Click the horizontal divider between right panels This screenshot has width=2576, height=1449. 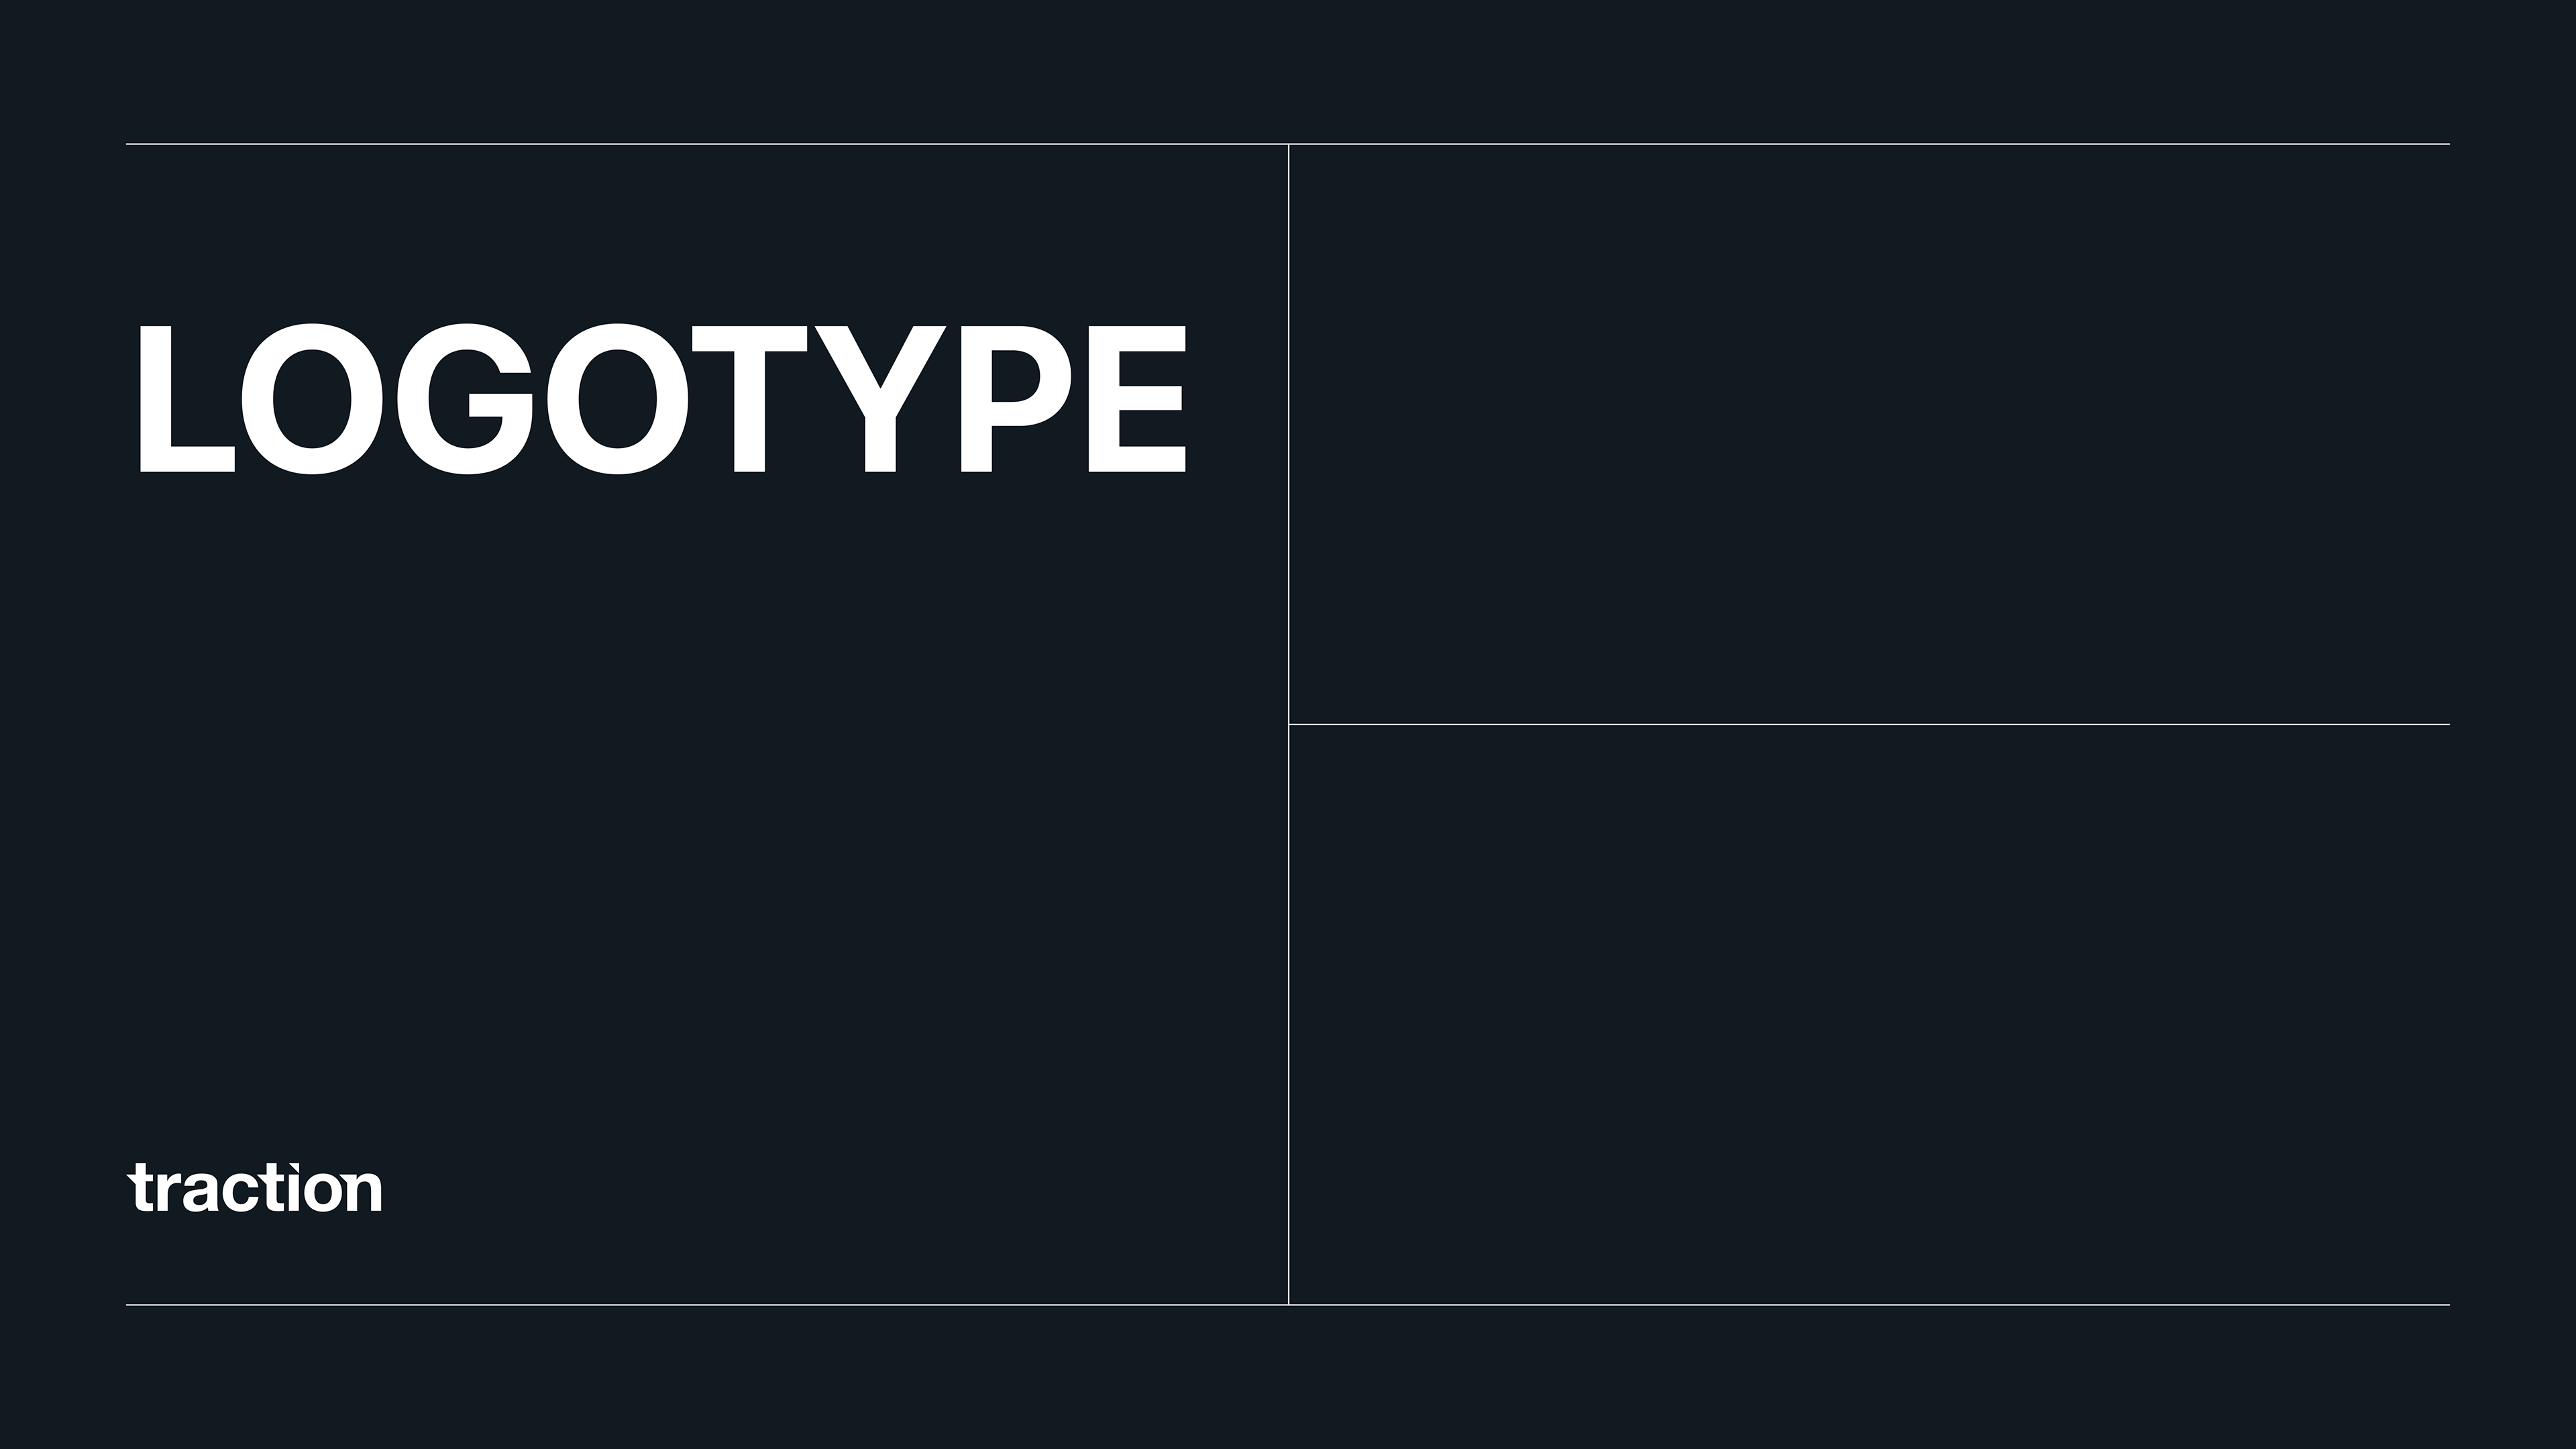pyautogui.click(x=1868, y=724)
